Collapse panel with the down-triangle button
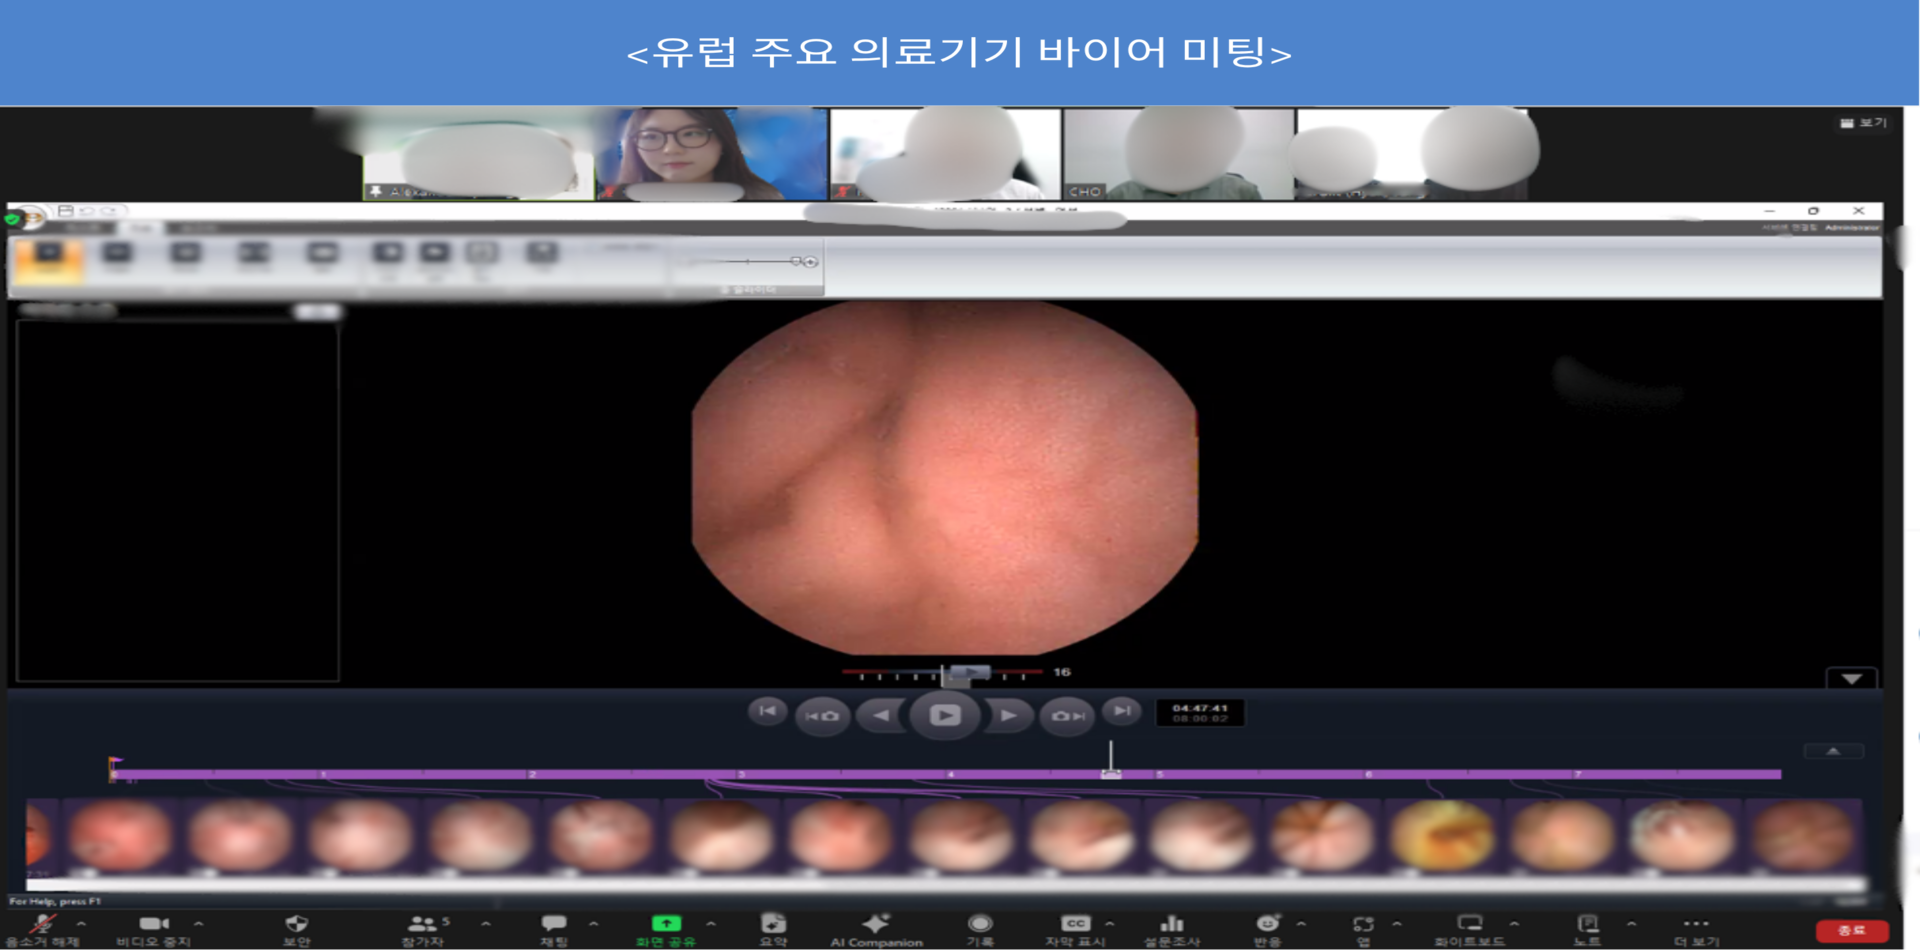Screen dimensions: 1920x950 pos(1851,679)
